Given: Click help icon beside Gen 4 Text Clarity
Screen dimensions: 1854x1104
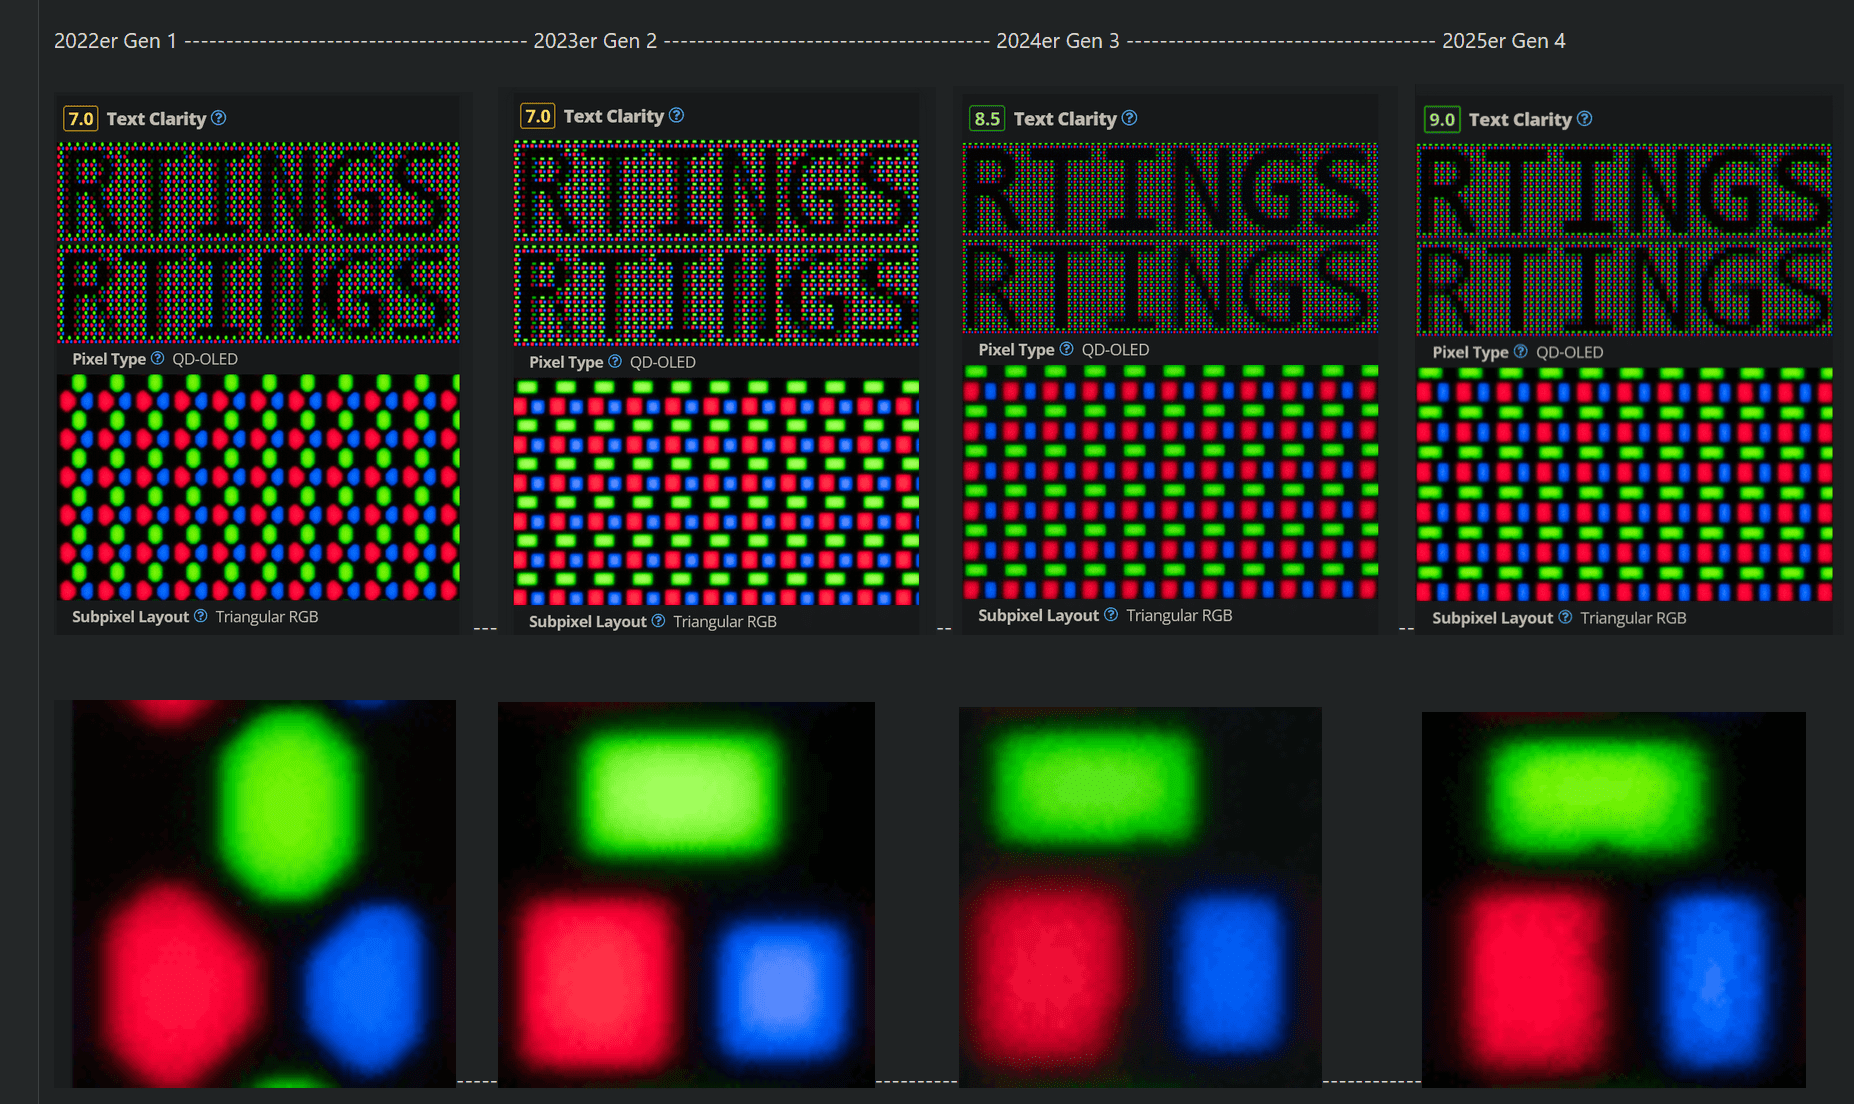Looking at the screenshot, I should pyautogui.click(x=1585, y=119).
